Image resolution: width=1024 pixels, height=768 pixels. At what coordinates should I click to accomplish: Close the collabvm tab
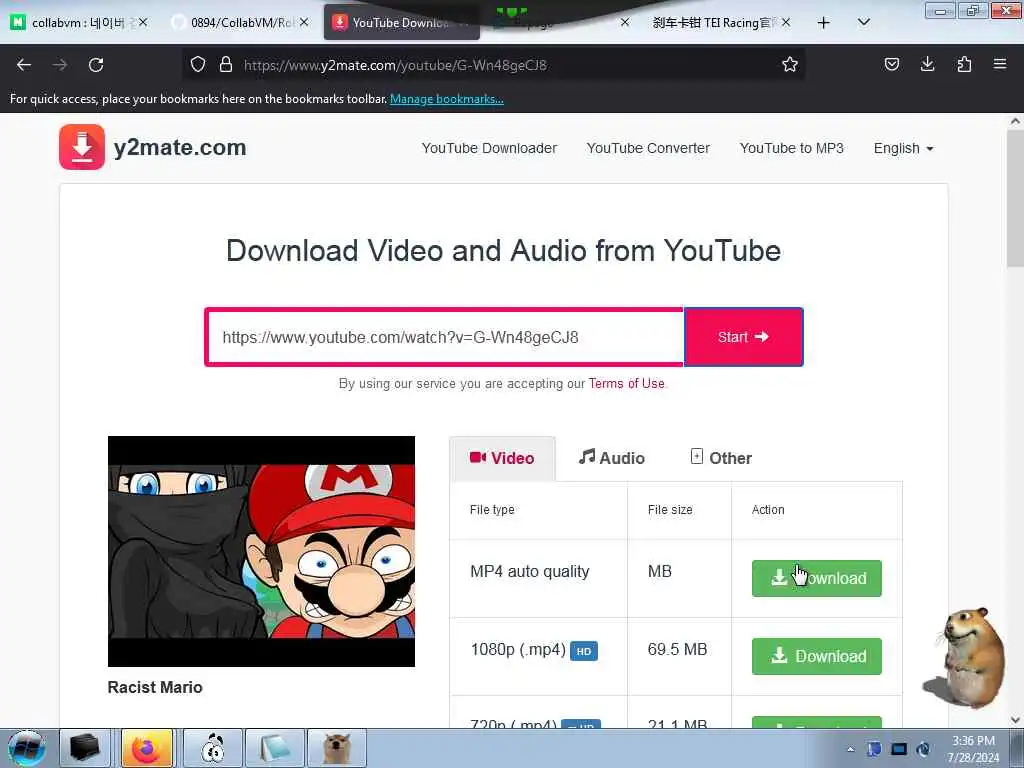[143, 22]
